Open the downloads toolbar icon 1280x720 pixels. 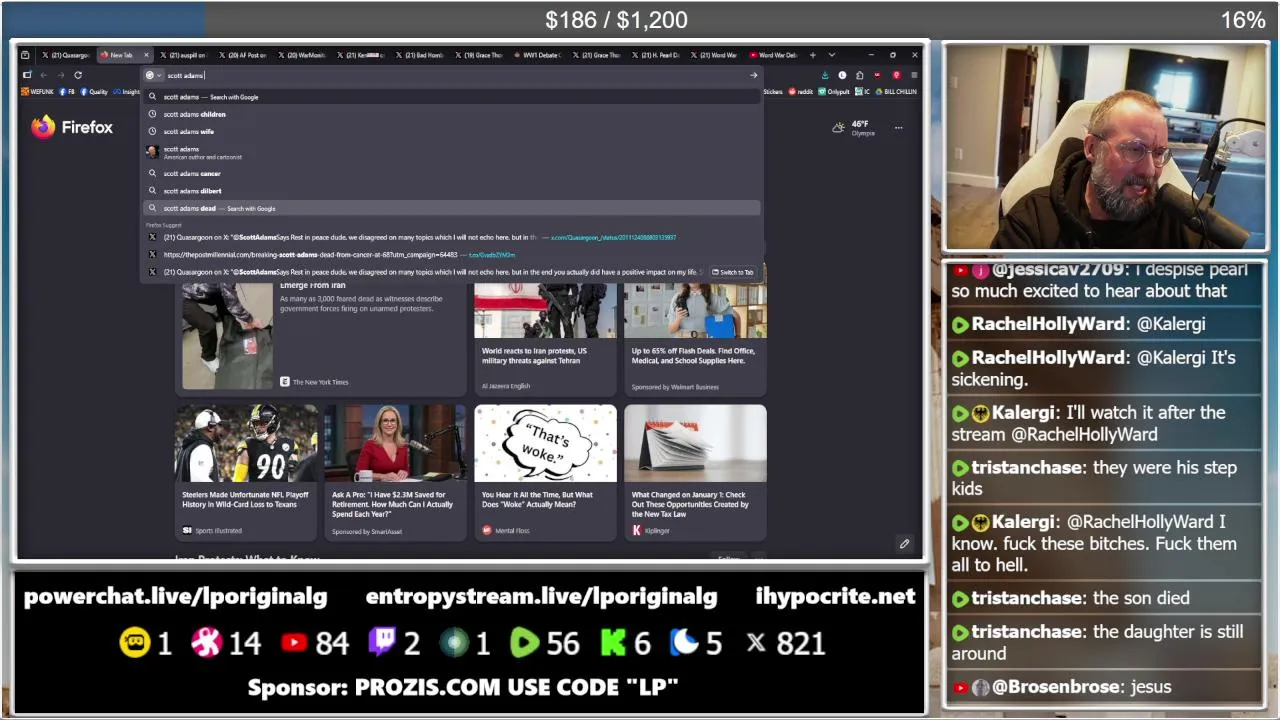(825, 75)
